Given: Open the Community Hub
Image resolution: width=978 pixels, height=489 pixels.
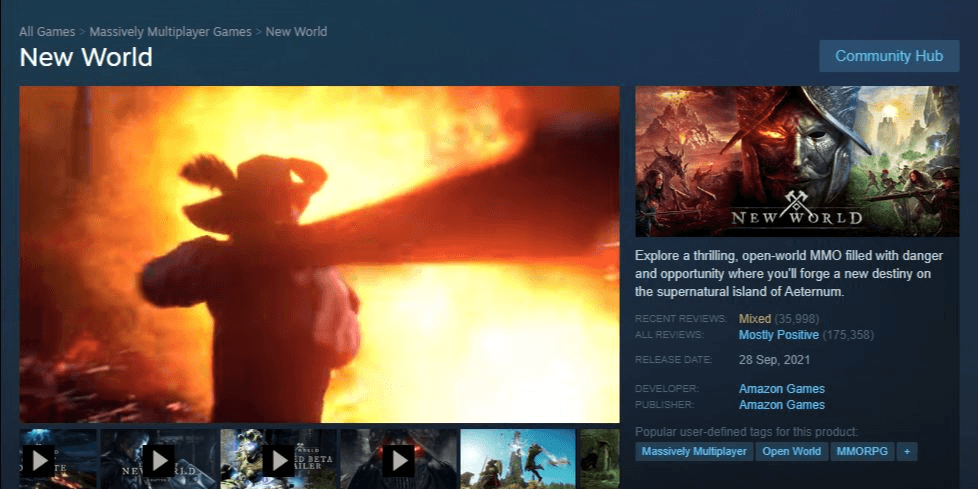Looking at the screenshot, I should coord(889,56).
